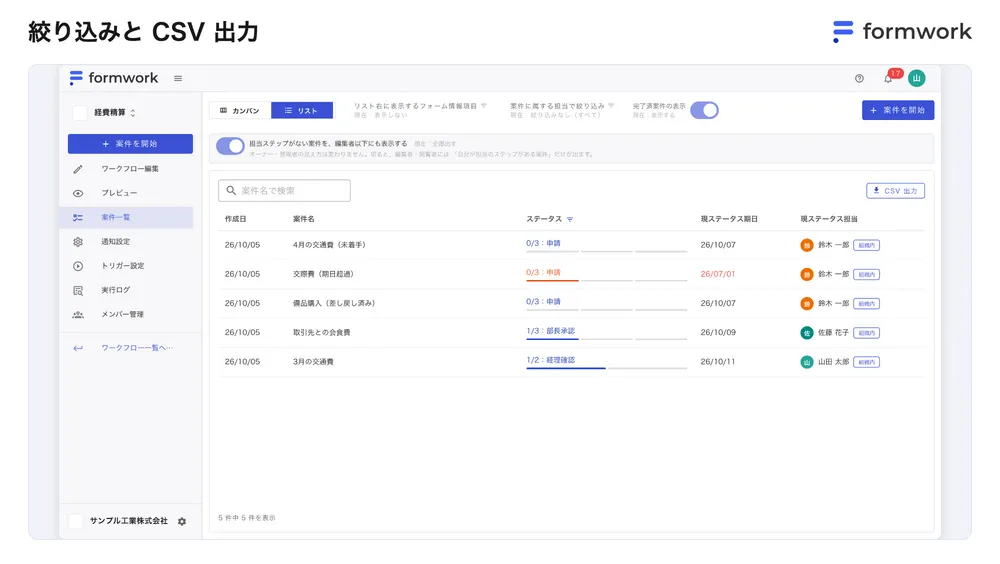
Task: Click 取引先との会食費 case name
Action: 321,332
